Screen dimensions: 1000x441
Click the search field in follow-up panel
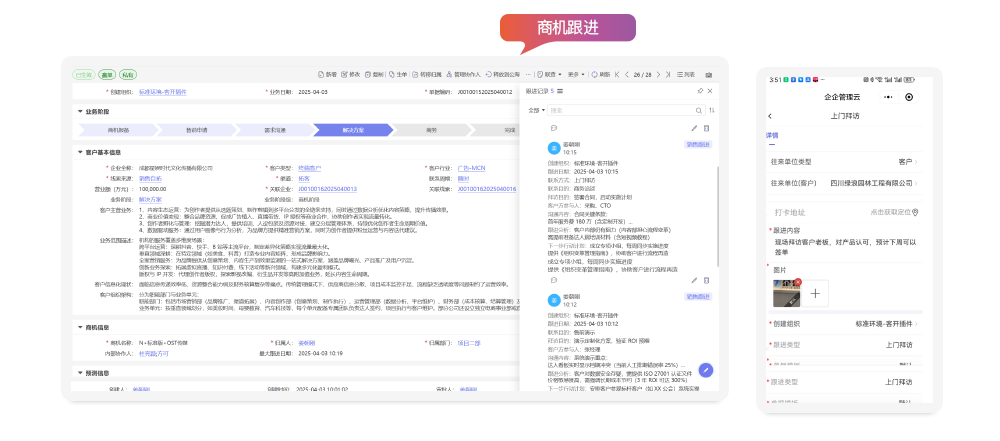620,109
